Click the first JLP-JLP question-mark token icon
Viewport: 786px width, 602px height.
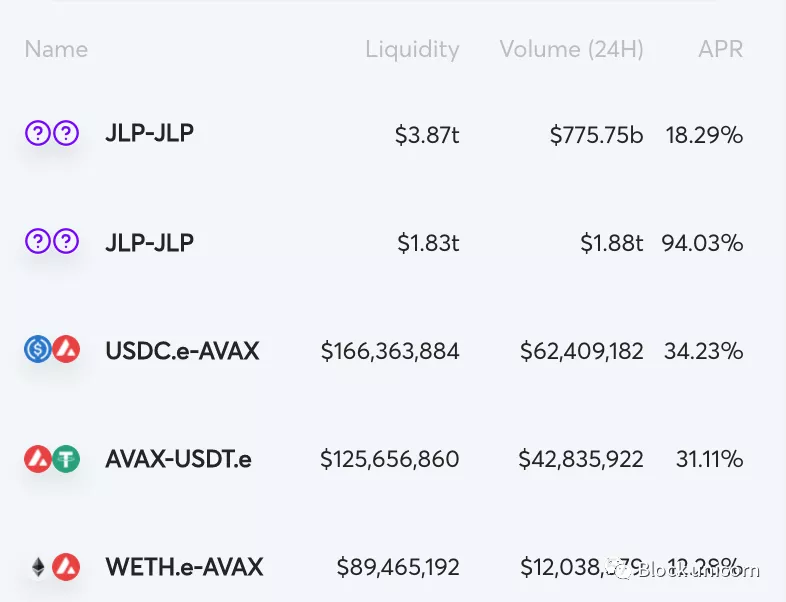[38, 133]
